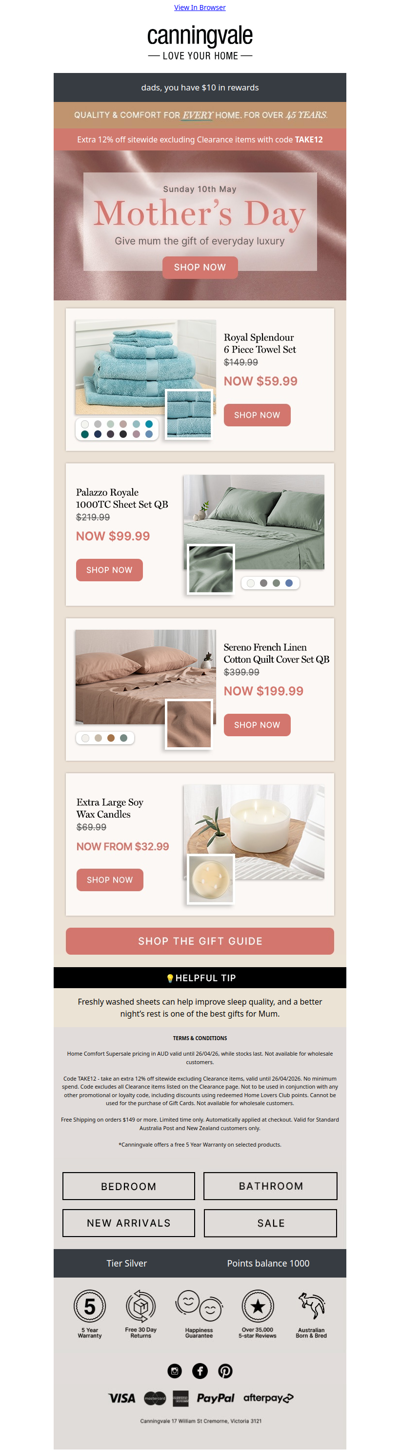Viewport: 400px width, 1455px height.
Task: Click the PayPal payment logo
Action: tap(215, 1398)
